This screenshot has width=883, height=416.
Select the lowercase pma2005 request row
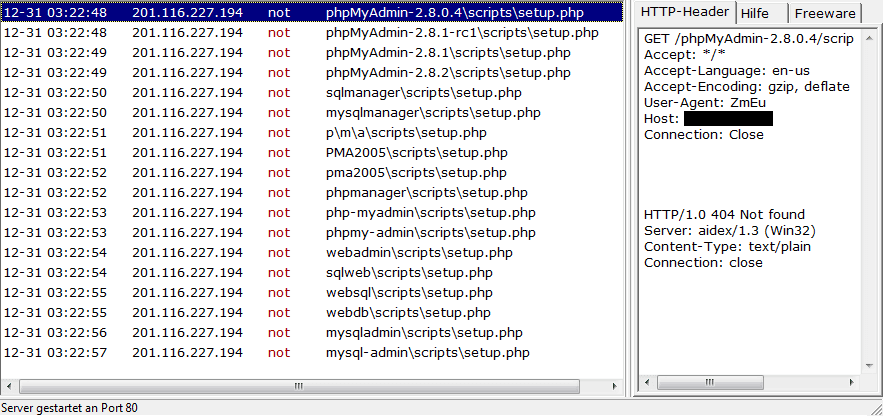pos(312,173)
